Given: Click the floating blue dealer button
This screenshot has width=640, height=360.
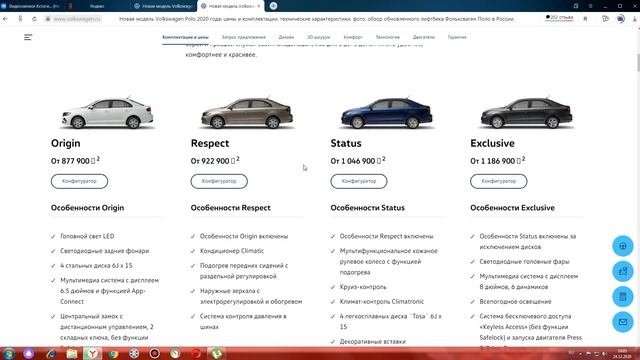Looking at the screenshot, I should click(x=622, y=271).
